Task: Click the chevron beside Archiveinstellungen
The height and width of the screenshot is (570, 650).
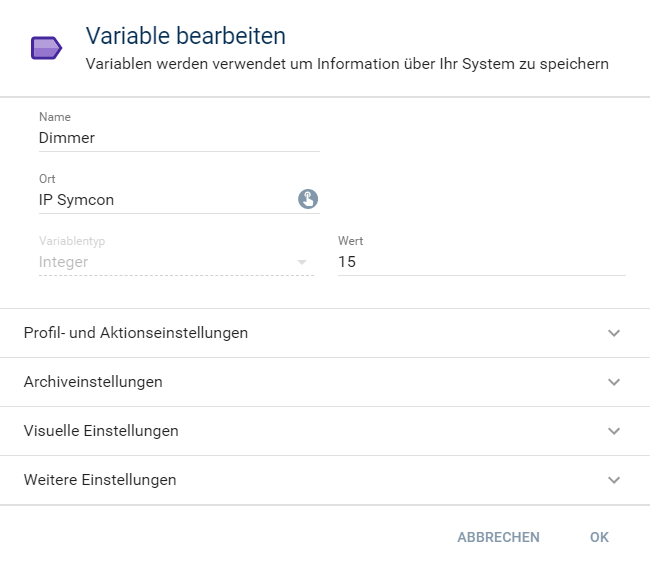Action: click(x=614, y=382)
